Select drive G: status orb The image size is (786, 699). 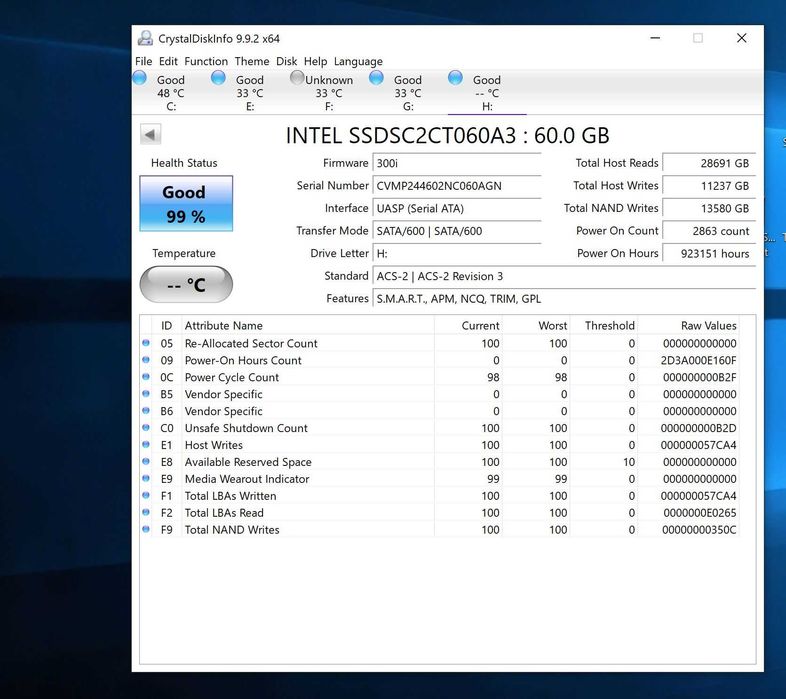(x=376, y=78)
